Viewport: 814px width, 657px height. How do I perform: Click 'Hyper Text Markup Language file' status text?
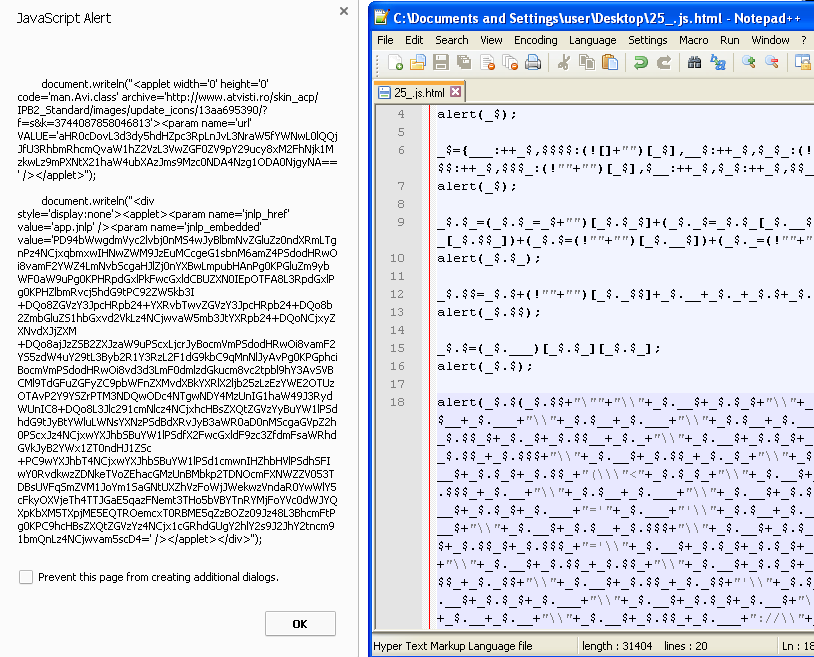453,646
